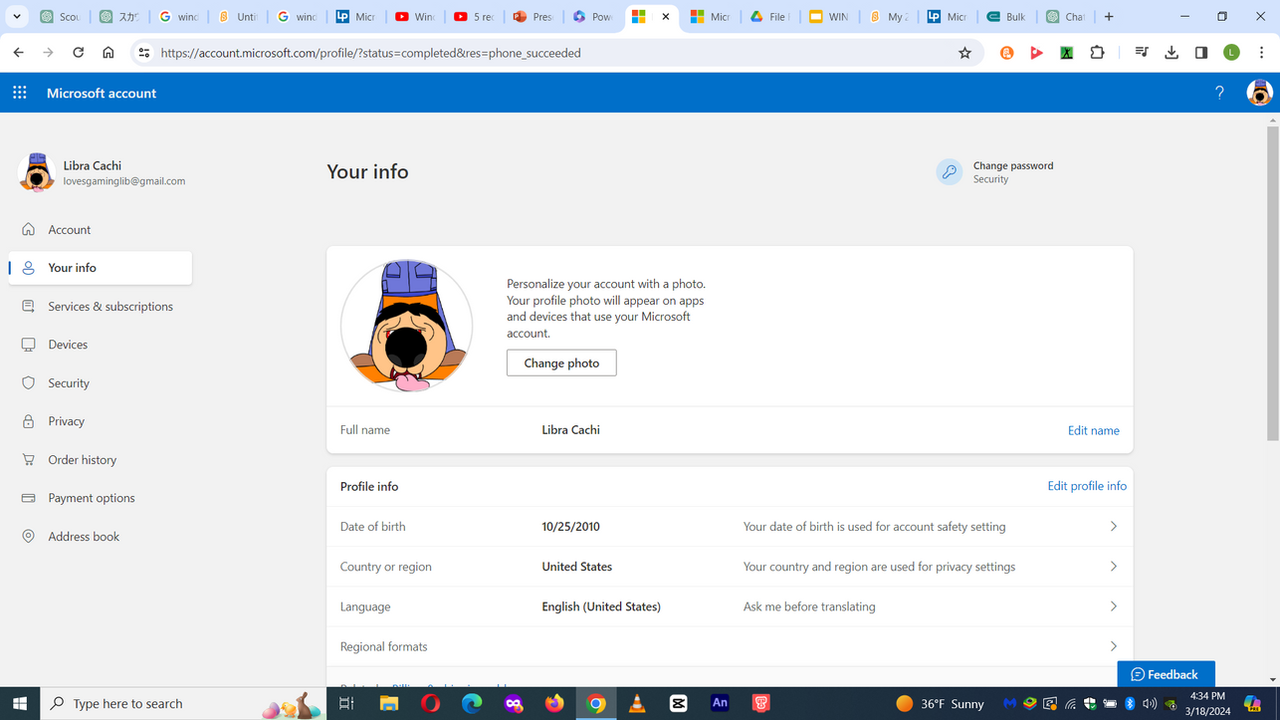Close the current Microsoft account tab

pos(666,17)
